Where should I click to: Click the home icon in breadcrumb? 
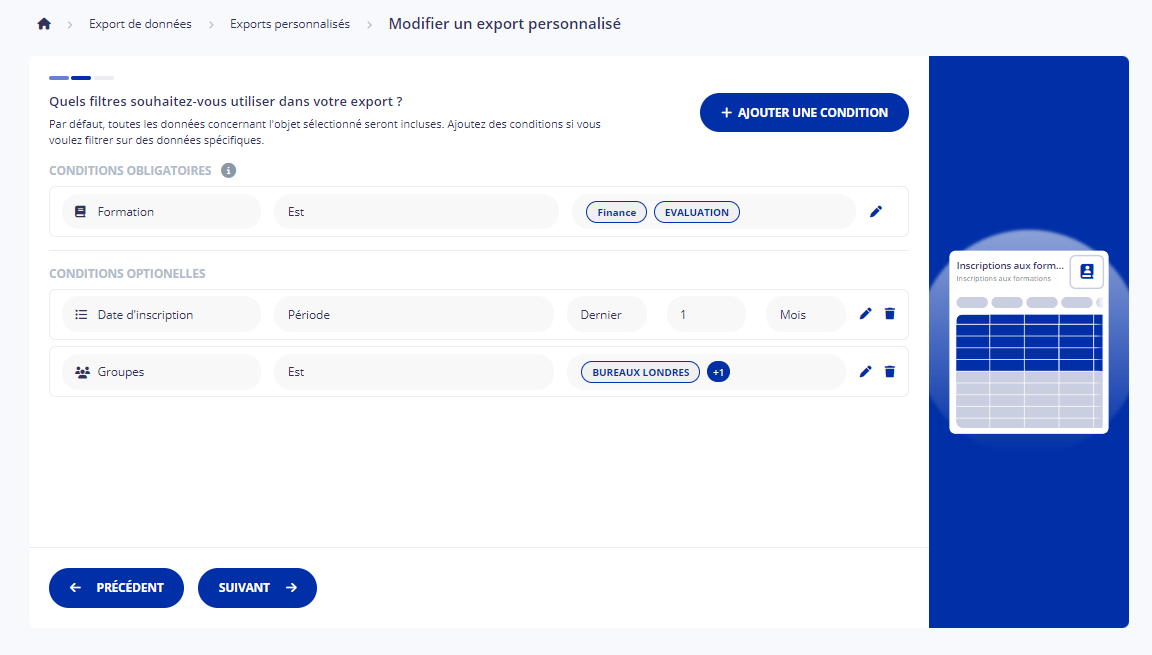click(44, 24)
